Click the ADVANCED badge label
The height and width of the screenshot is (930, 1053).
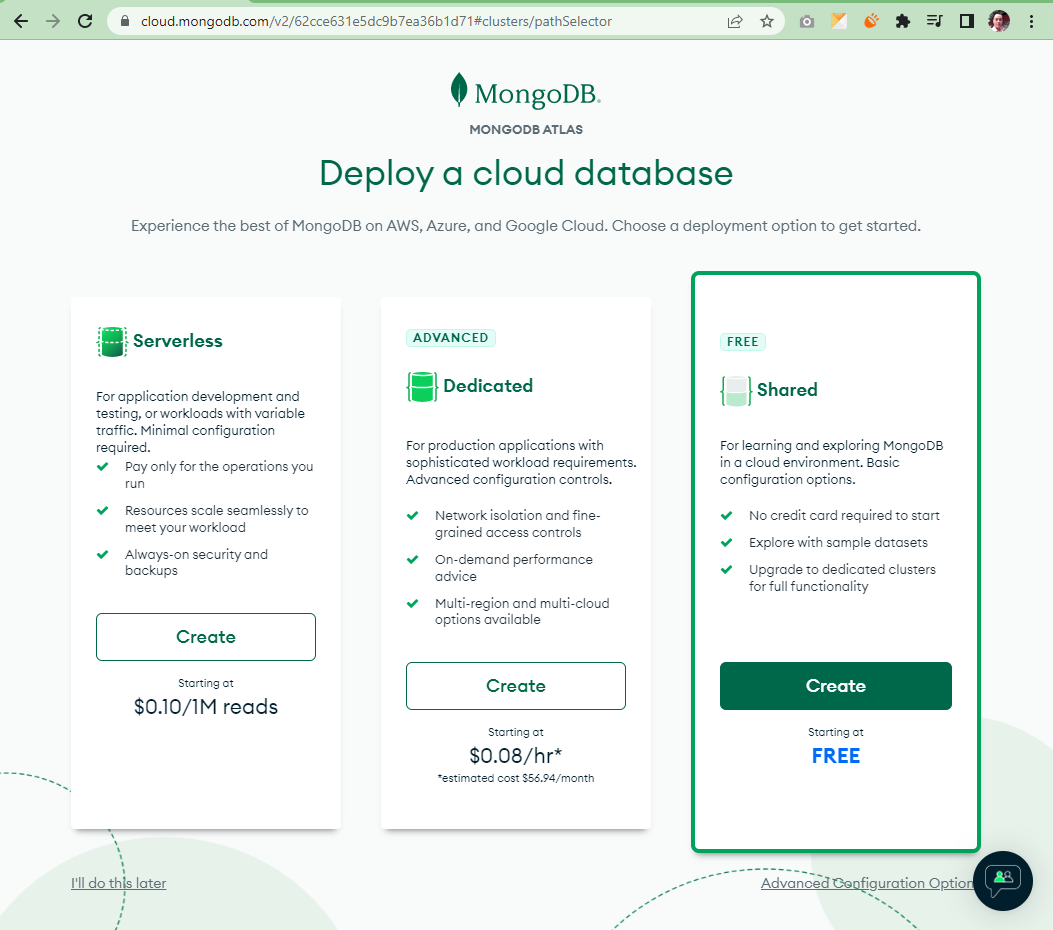(x=451, y=338)
